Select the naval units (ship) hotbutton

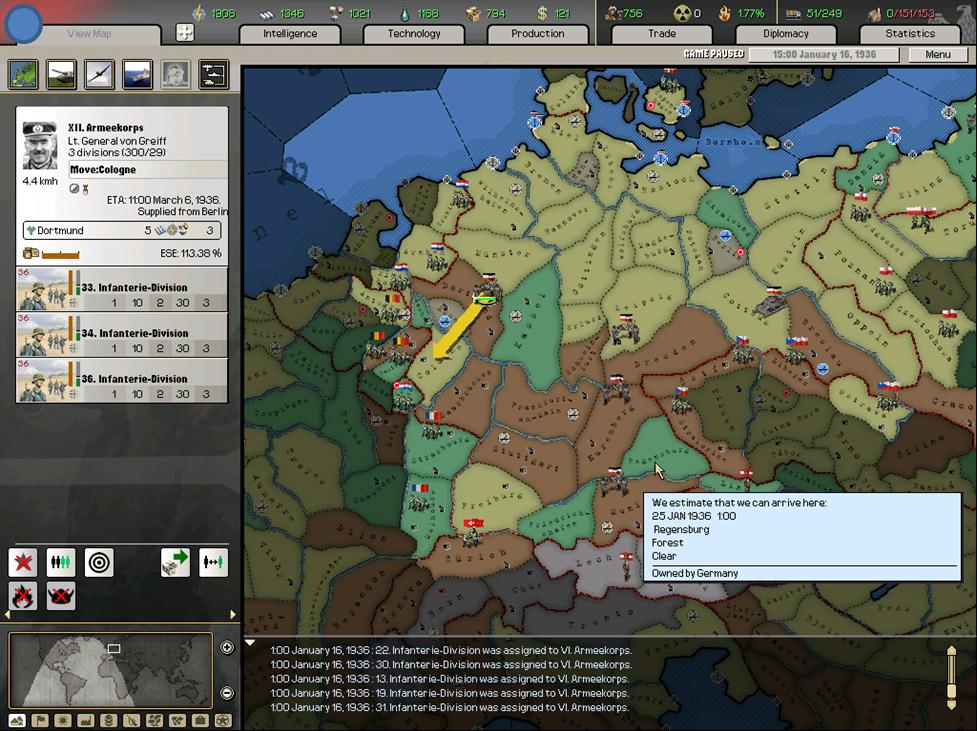point(137,74)
